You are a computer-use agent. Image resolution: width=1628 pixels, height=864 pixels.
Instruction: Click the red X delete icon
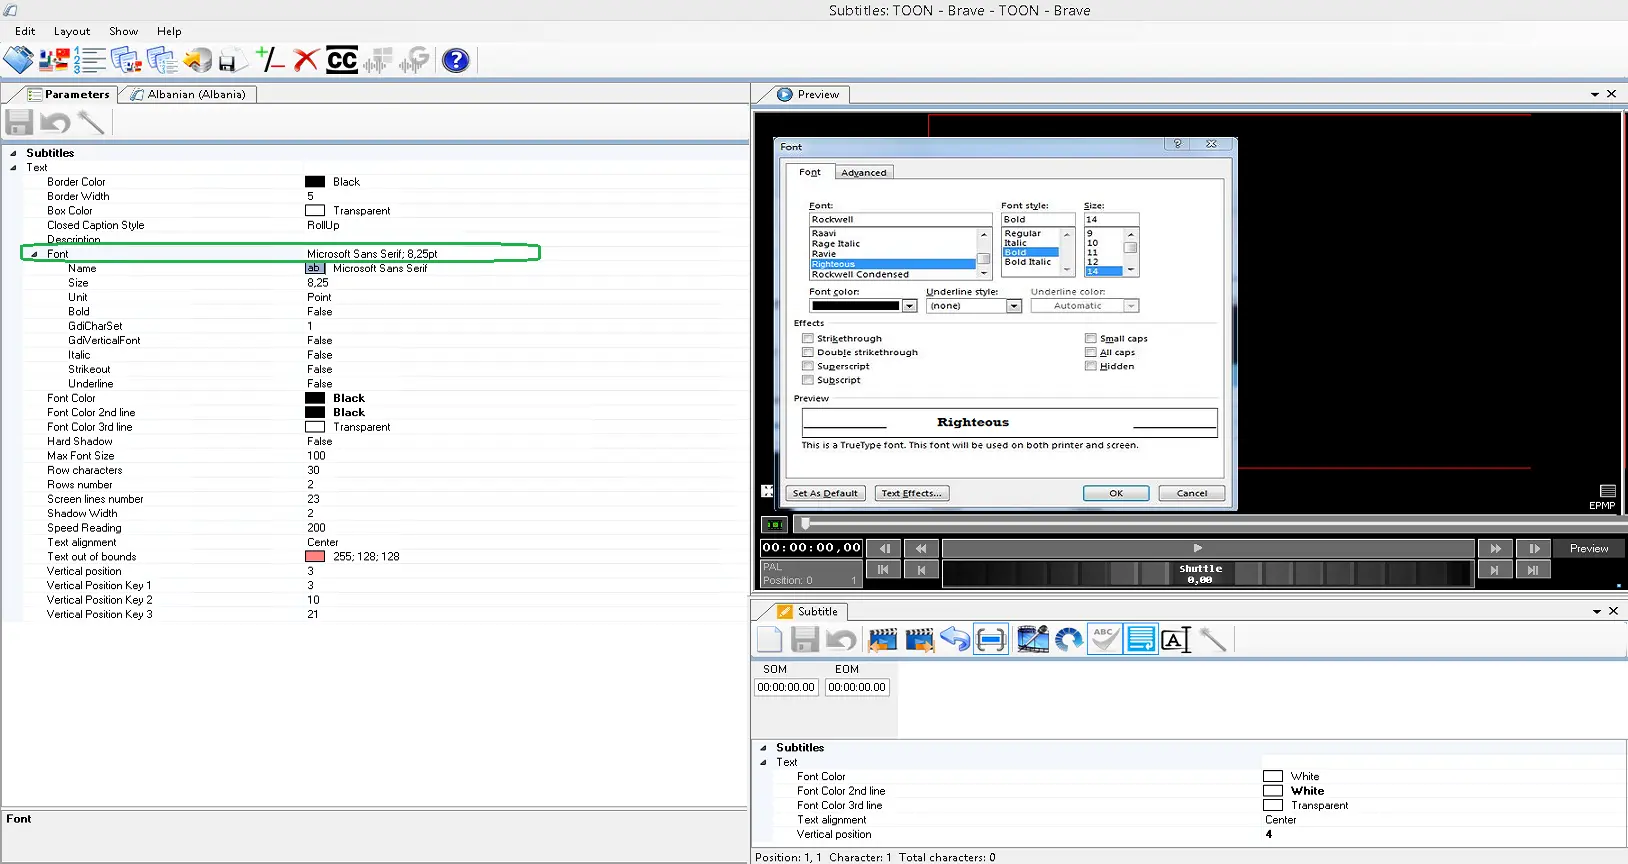click(306, 61)
